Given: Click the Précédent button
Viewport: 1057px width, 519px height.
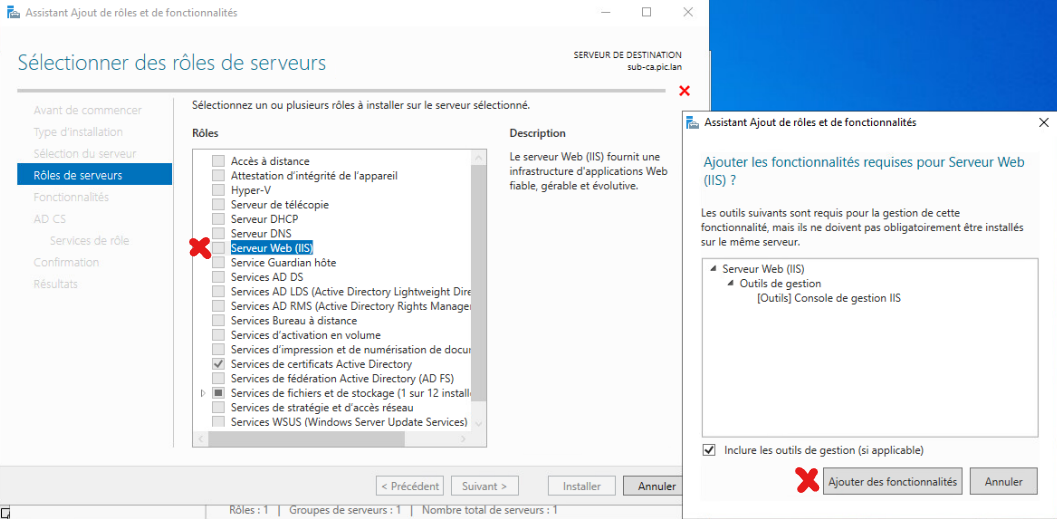Looking at the screenshot, I should (x=411, y=486).
